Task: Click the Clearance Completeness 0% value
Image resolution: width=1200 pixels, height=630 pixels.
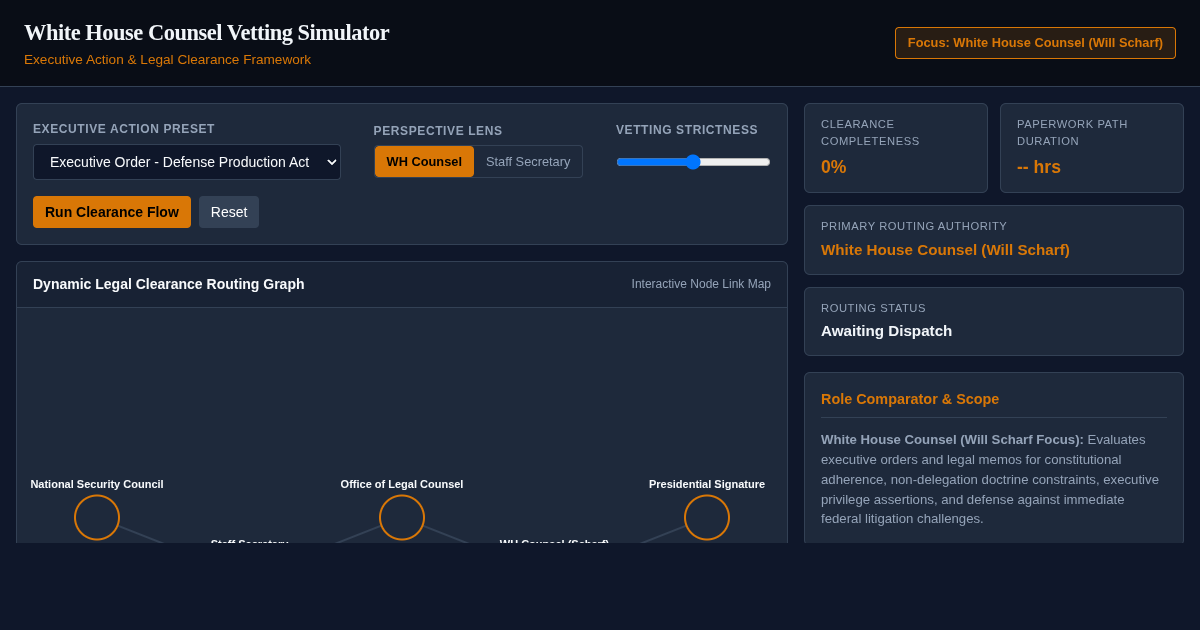Action: pos(834,167)
